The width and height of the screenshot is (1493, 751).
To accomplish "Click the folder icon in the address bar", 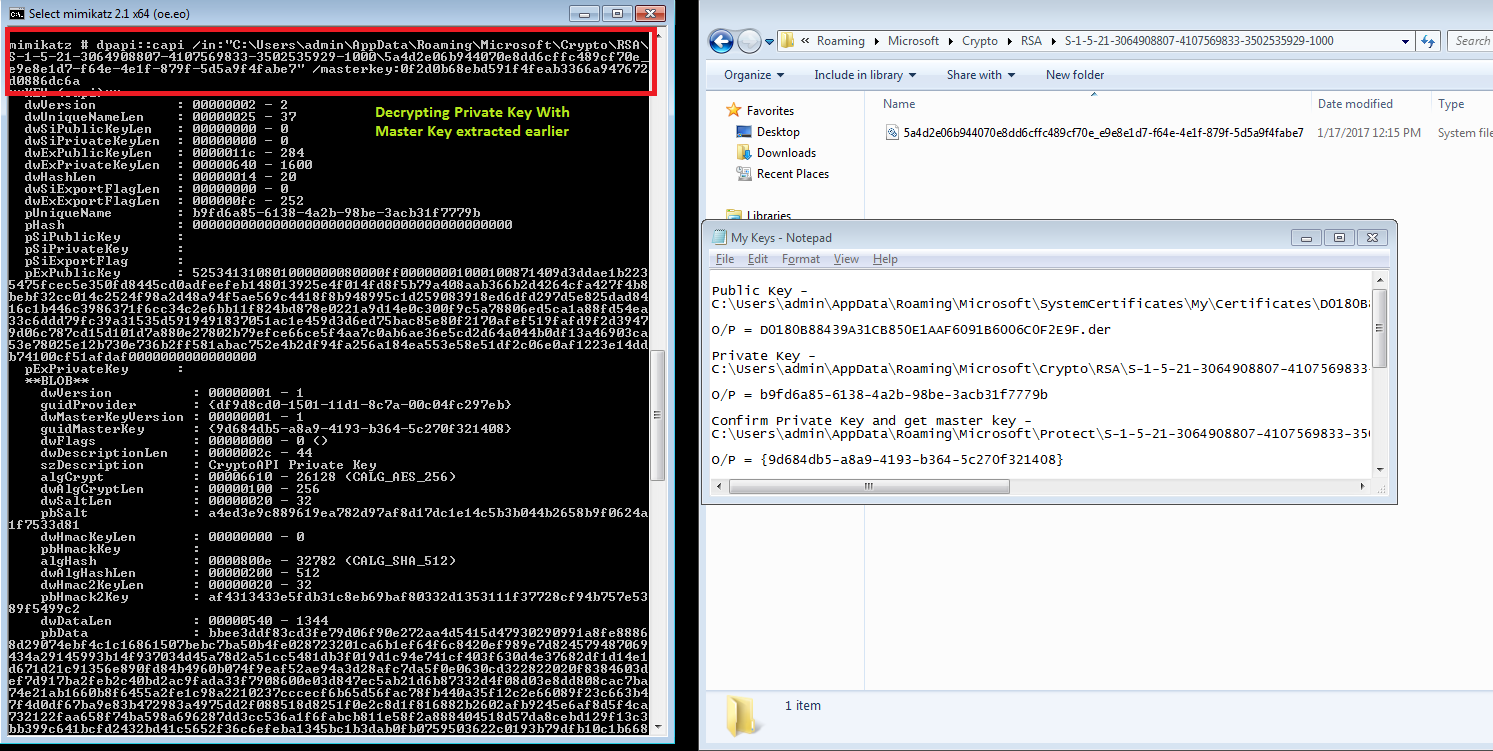I will tap(788, 41).
